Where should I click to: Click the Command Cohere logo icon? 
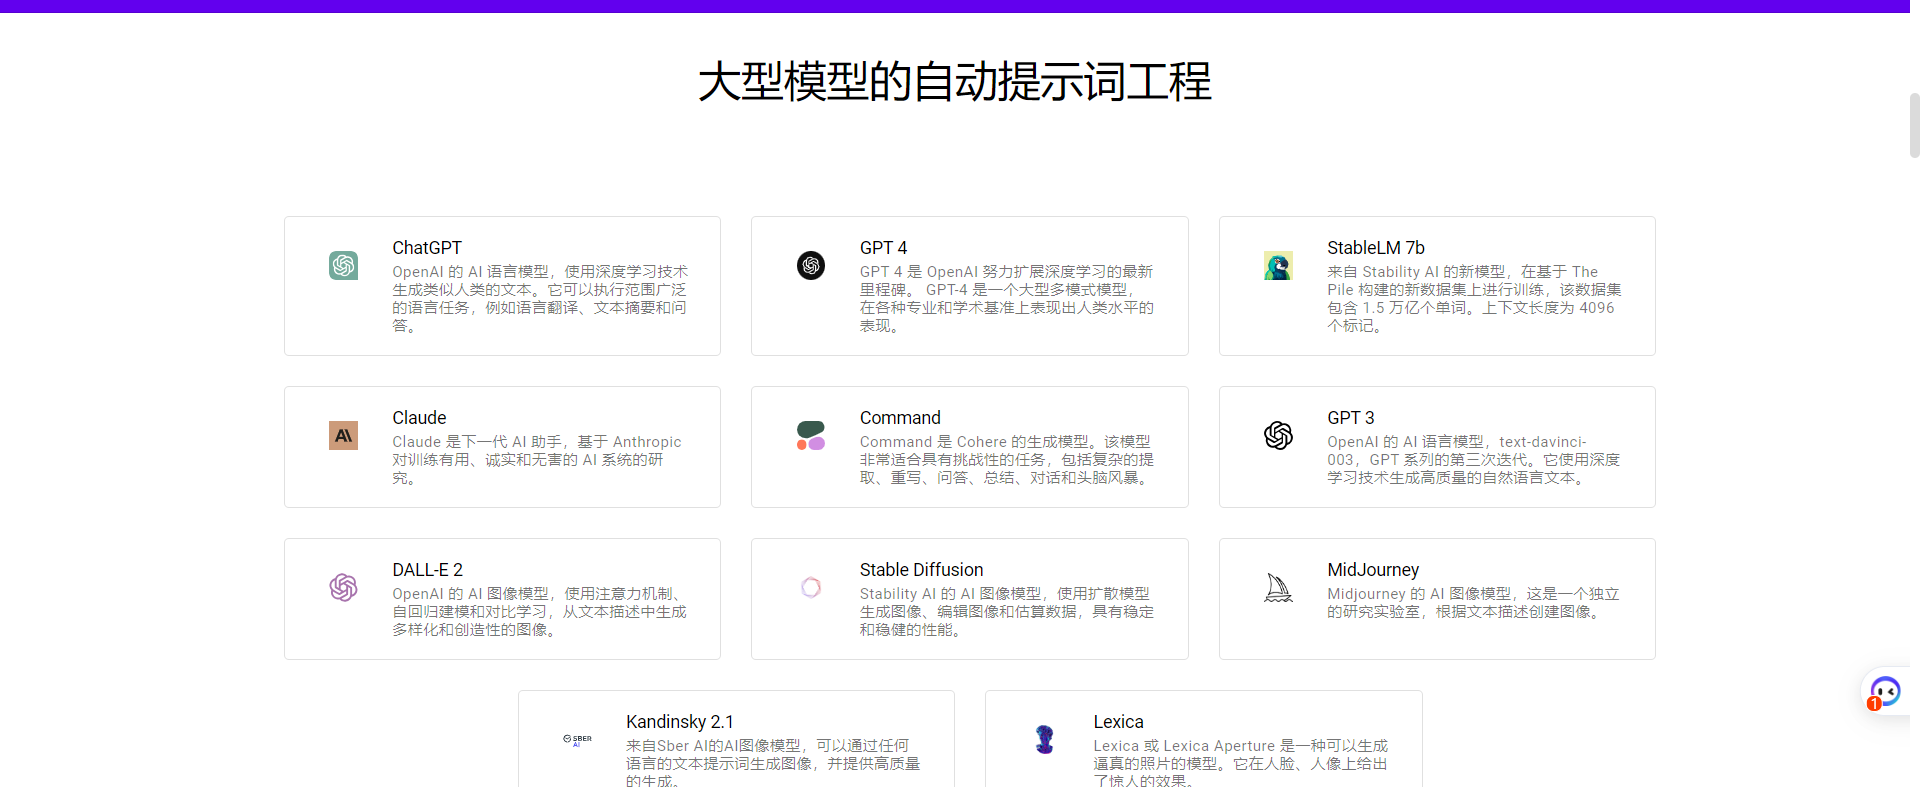pyautogui.click(x=811, y=435)
